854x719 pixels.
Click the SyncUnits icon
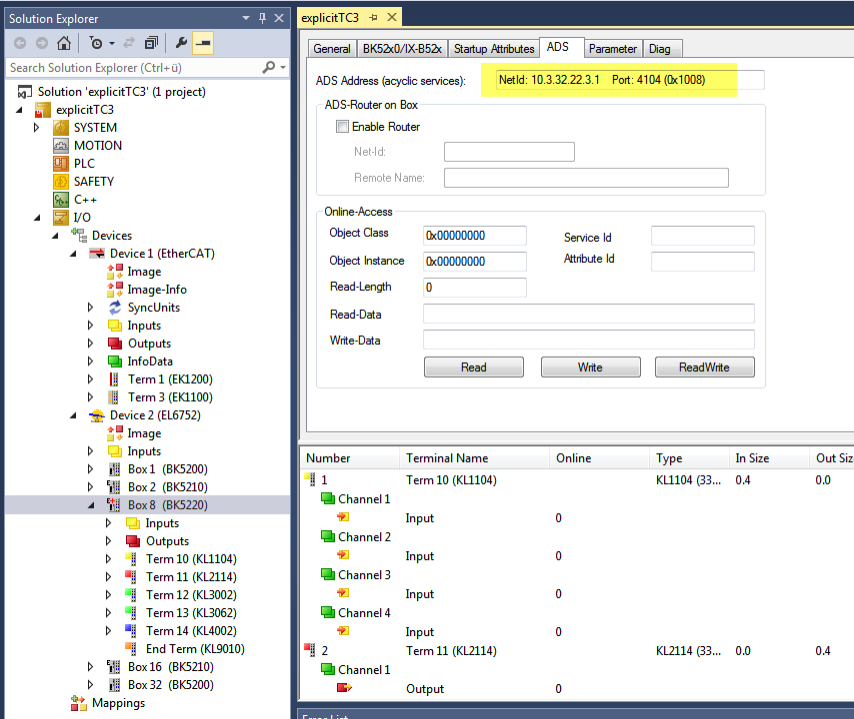114,308
